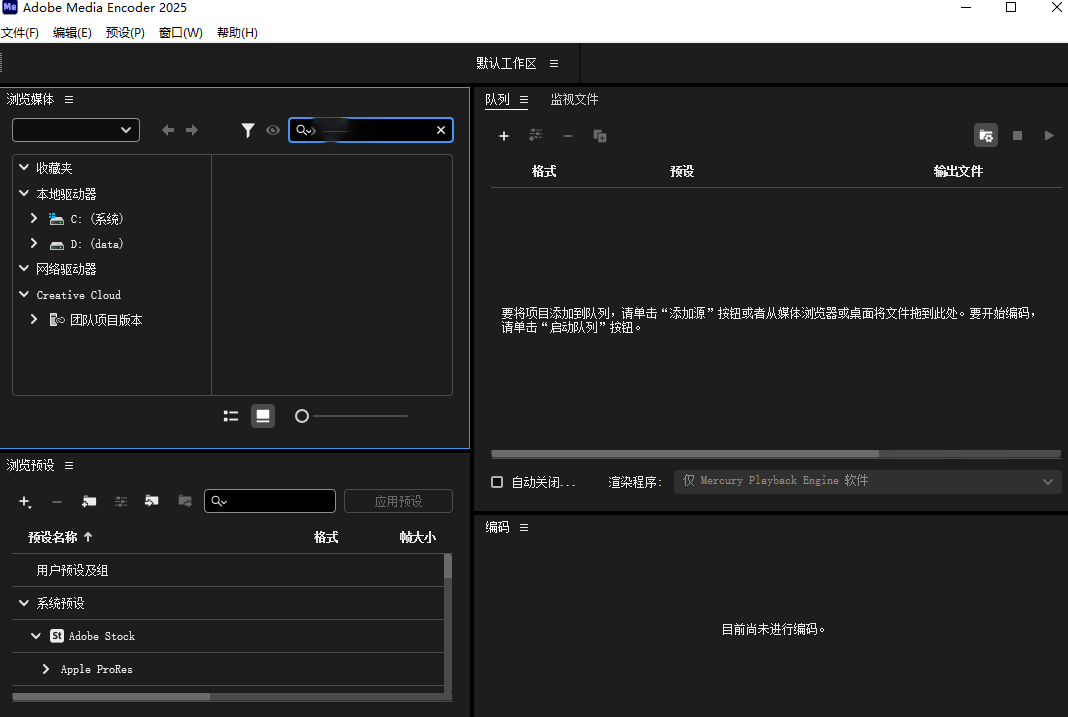
Task: Click the 应用预设 button
Action: pos(398,501)
